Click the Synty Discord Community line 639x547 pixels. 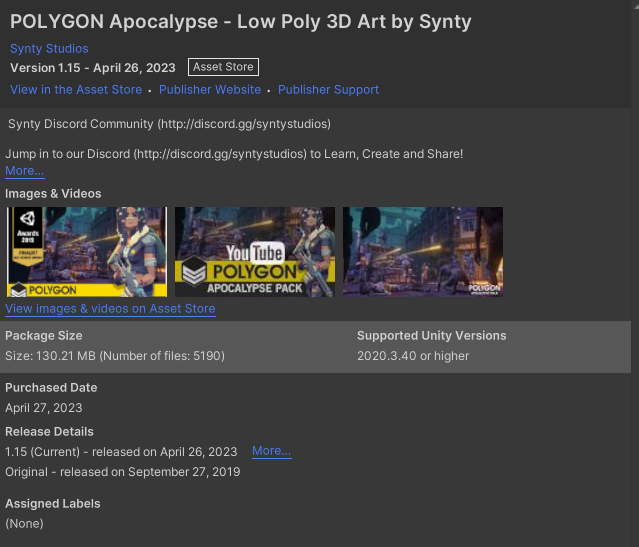point(170,124)
